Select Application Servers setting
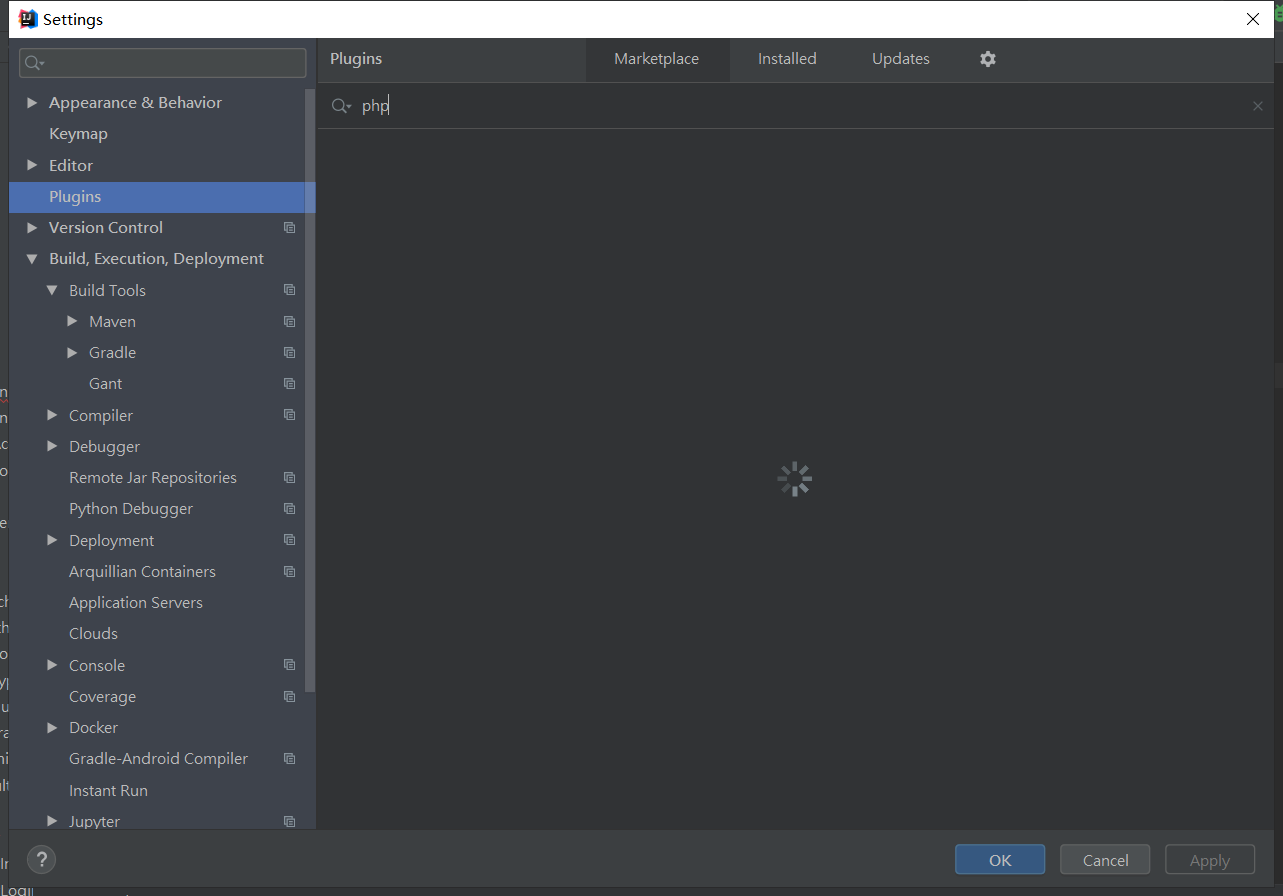Image resolution: width=1283 pixels, height=896 pixels. click(136, 603)
